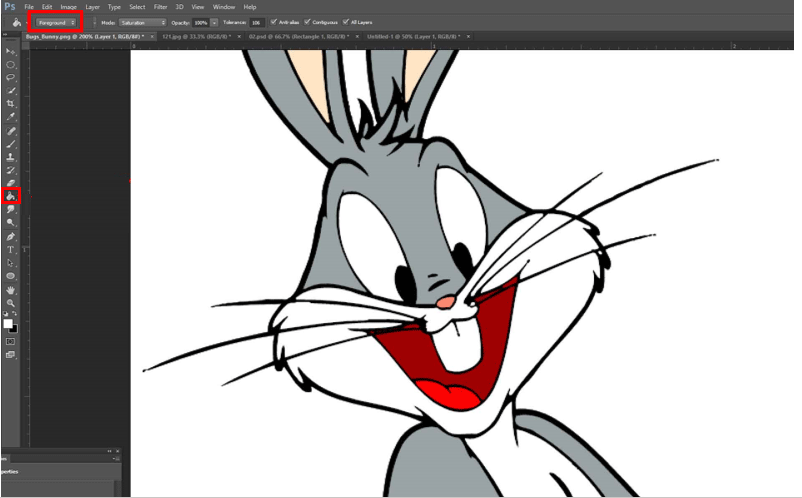Select the Lasso tool

click(x=10, y=78)
